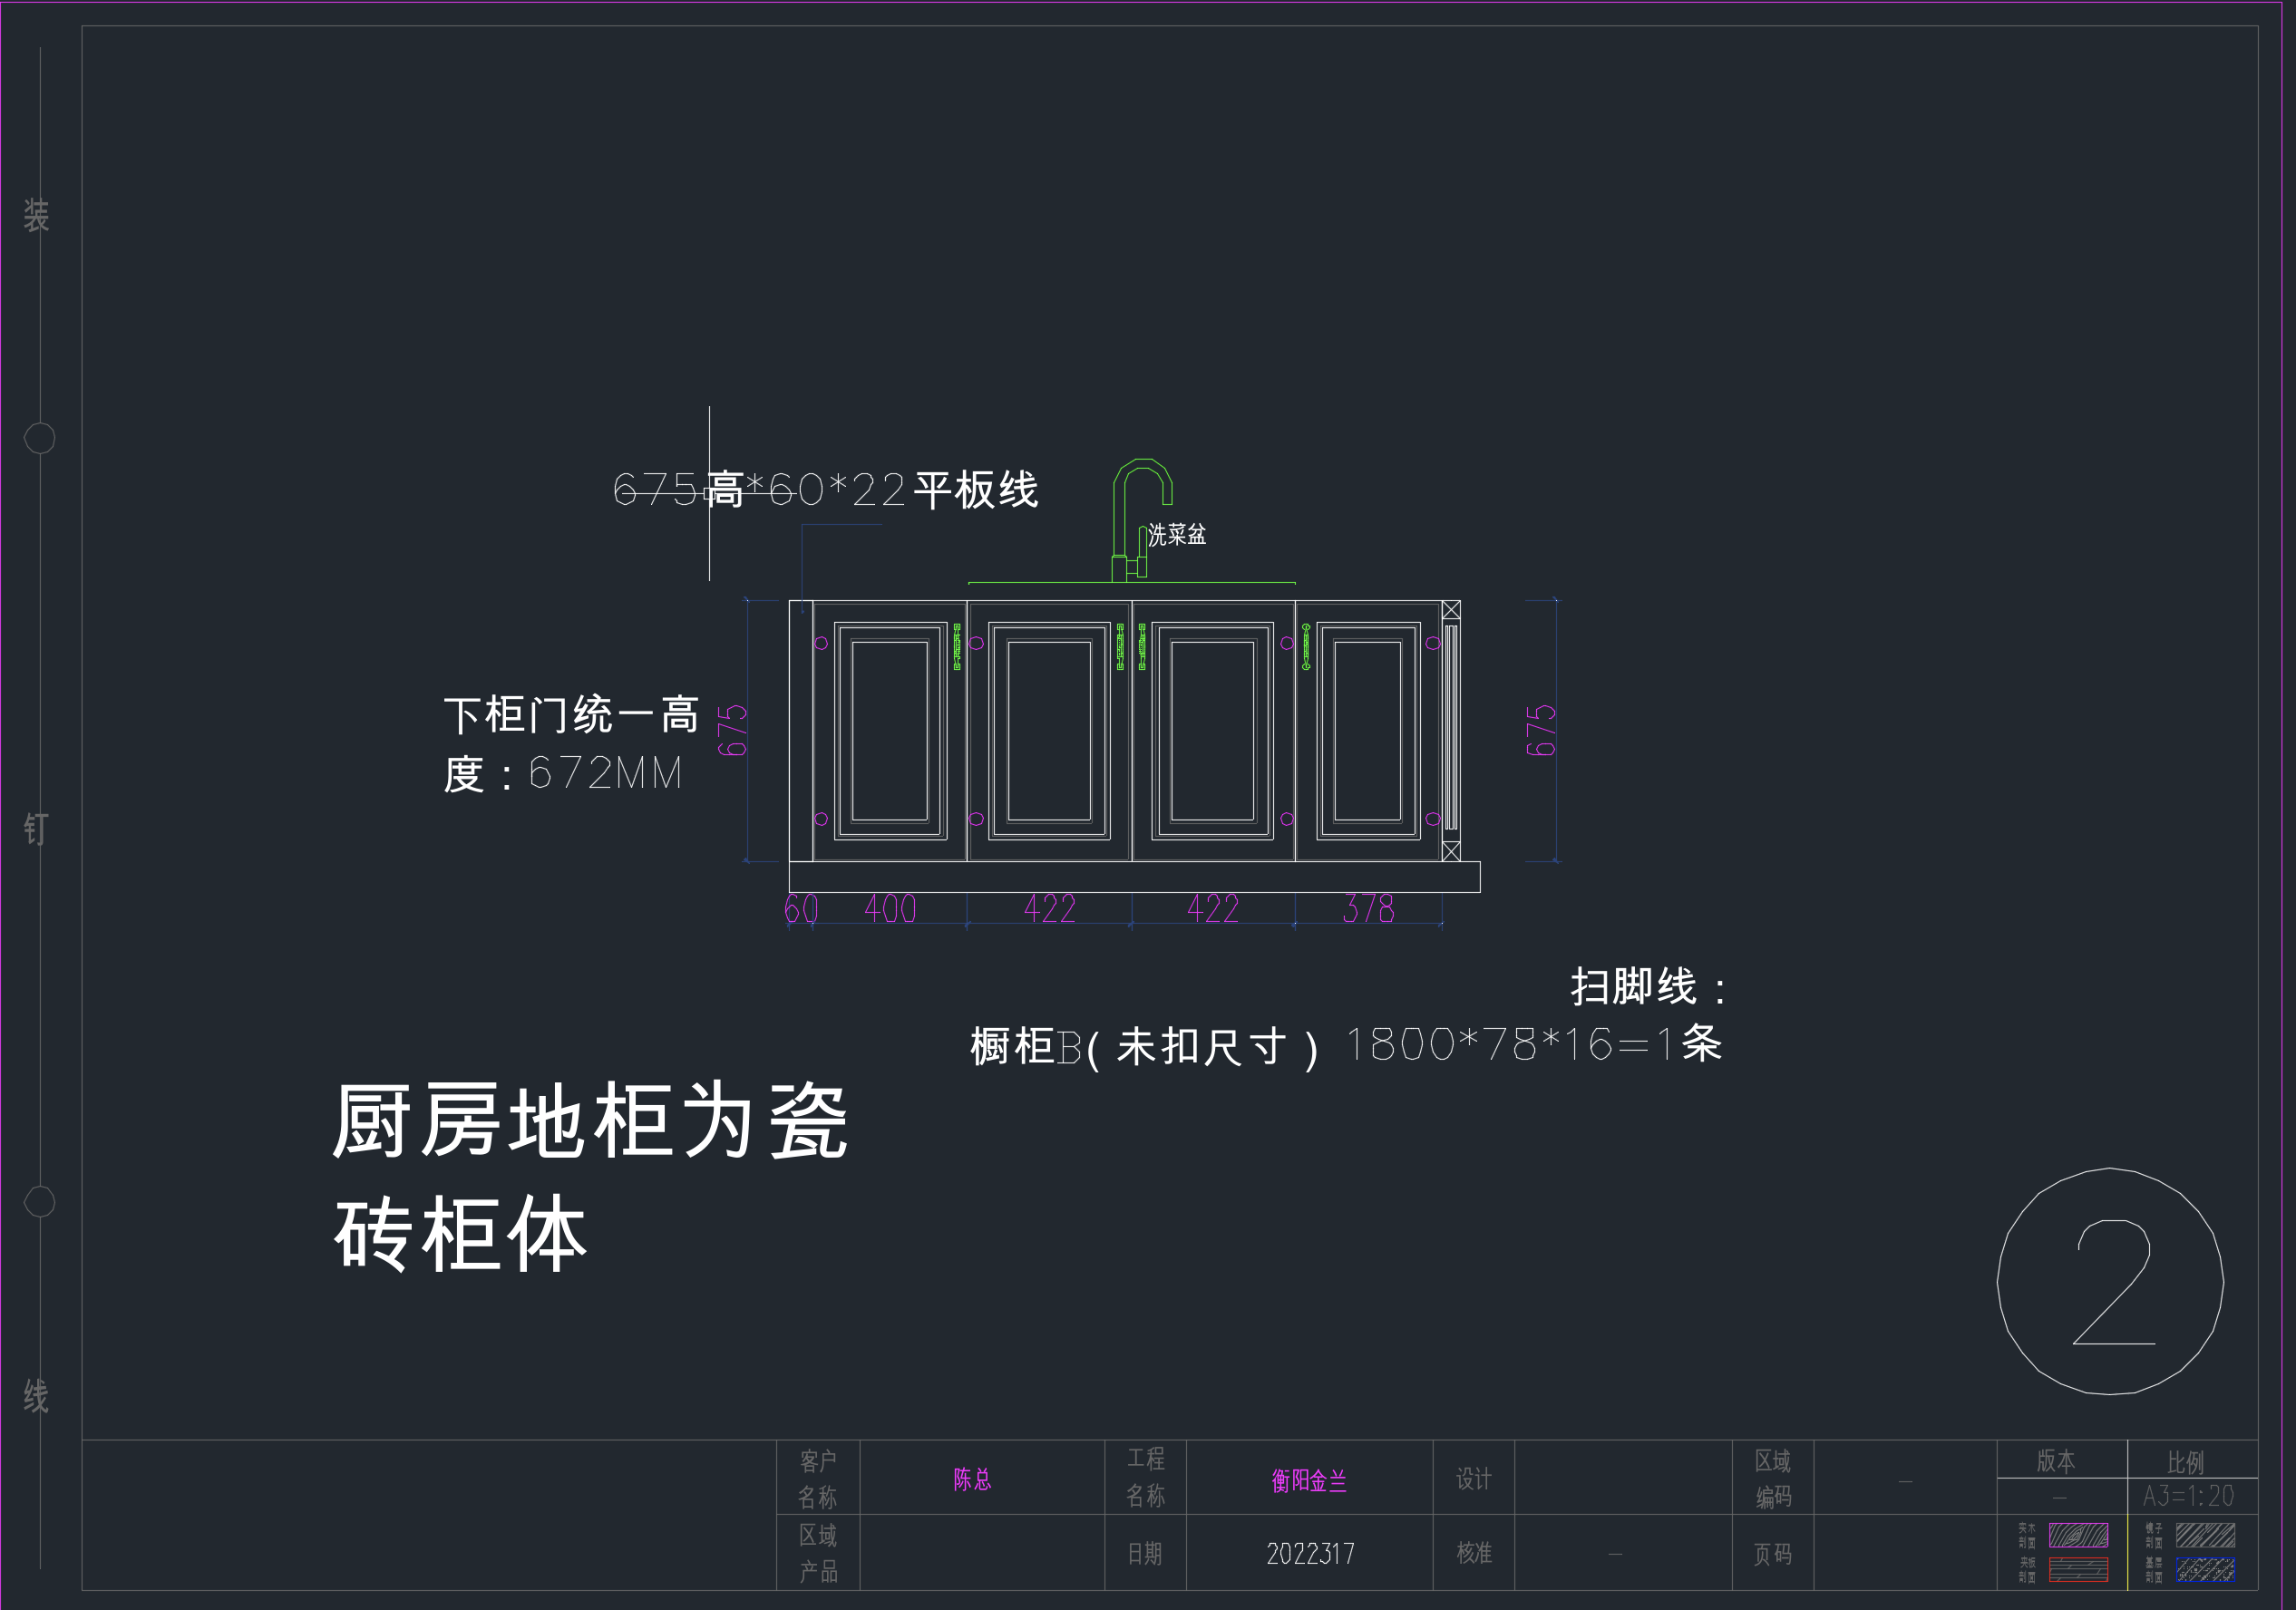Pick the blue 基层剖面 hatch swatch

pyautogui.click(x=2205, y=1569)
